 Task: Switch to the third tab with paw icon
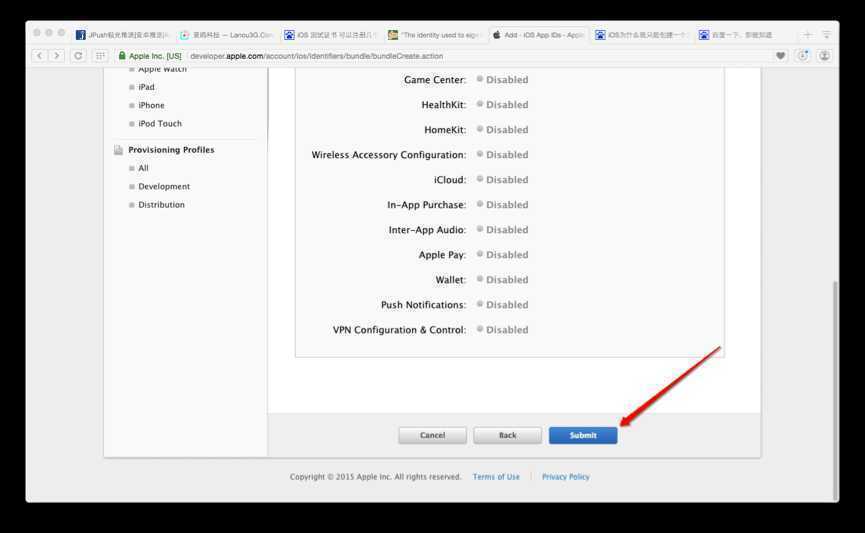330,35
